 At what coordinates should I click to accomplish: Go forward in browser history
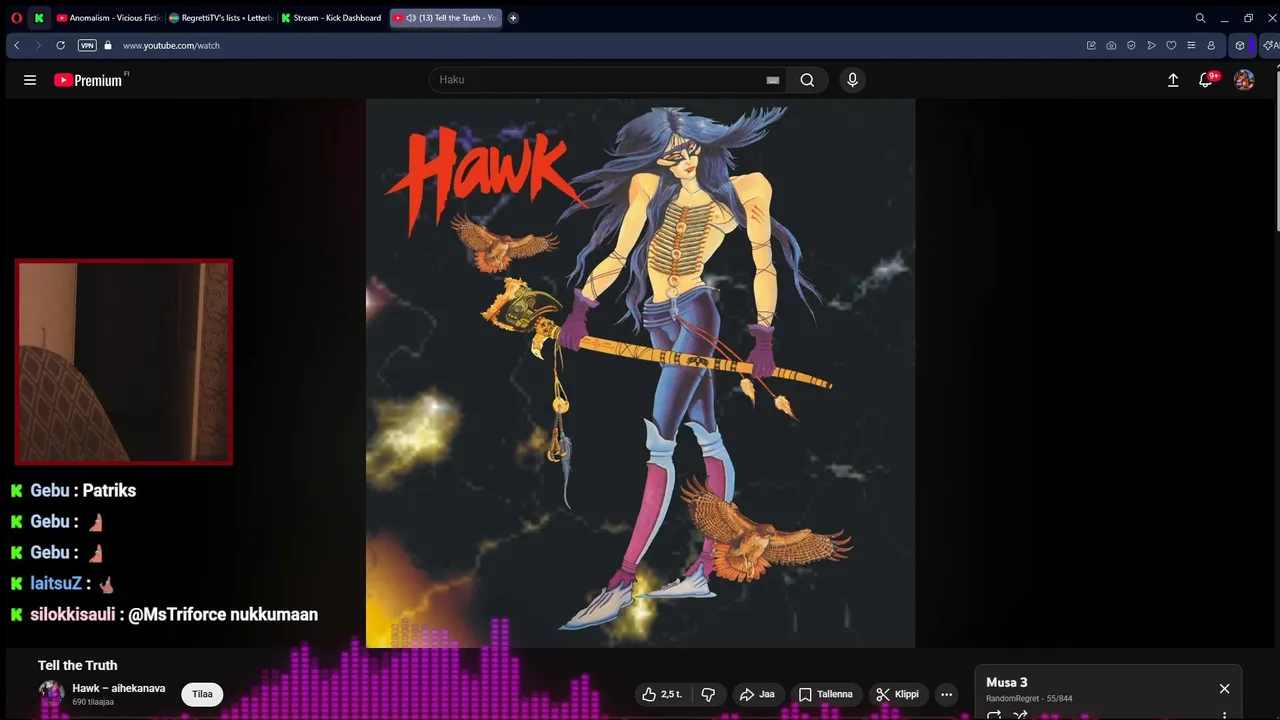[x=38, y=45]
